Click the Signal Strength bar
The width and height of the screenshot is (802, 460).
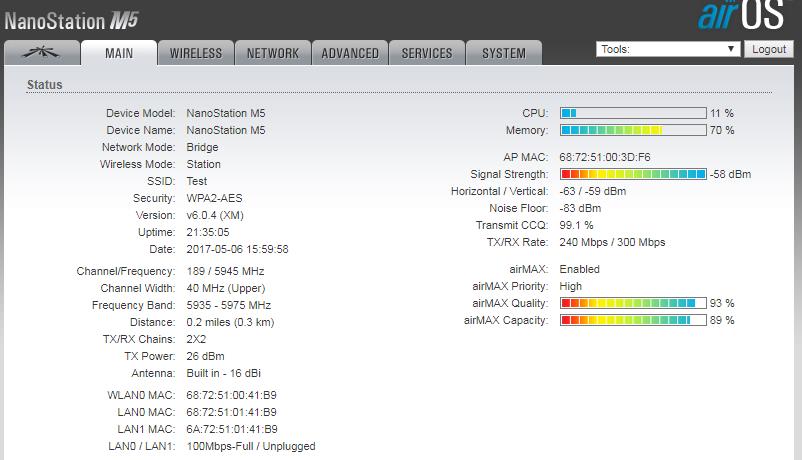point(632,174)
